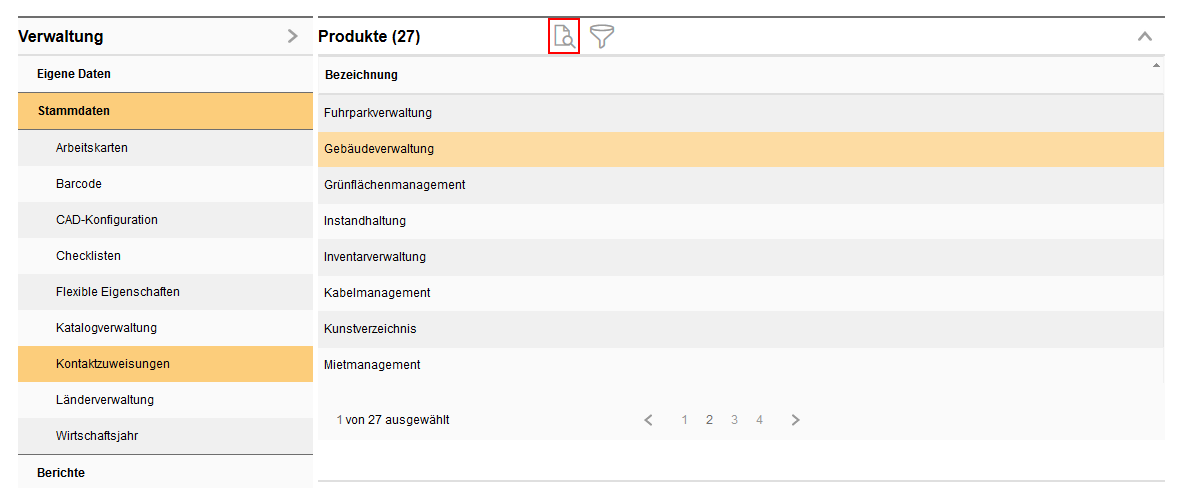Image resolution: width=1184 pixels, height=488 pixels.
Task: Select the Fuhrparkverwaltung product row
Action: (378, 113)
